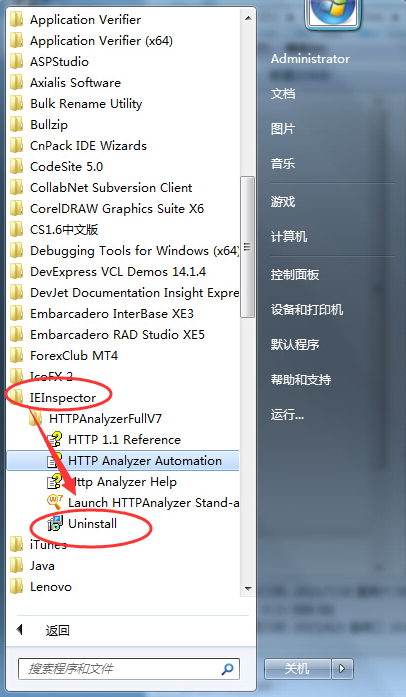Open Administrator user folder link
This screenshot has height=697, width=406.
(310, 59)
